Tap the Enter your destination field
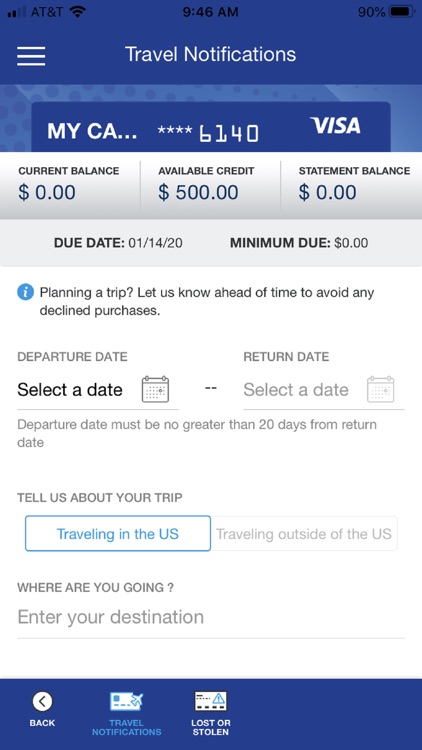Screen dimensions: 422x750 pyautogui.click(x=211, y=617)
